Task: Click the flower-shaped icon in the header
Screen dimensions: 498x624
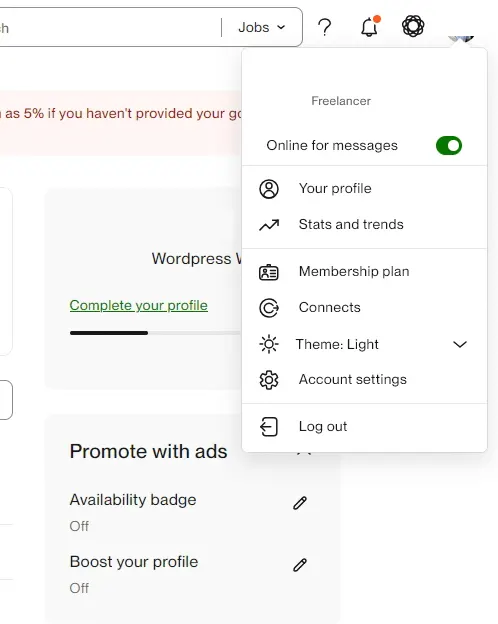Action: coord(413,26)
